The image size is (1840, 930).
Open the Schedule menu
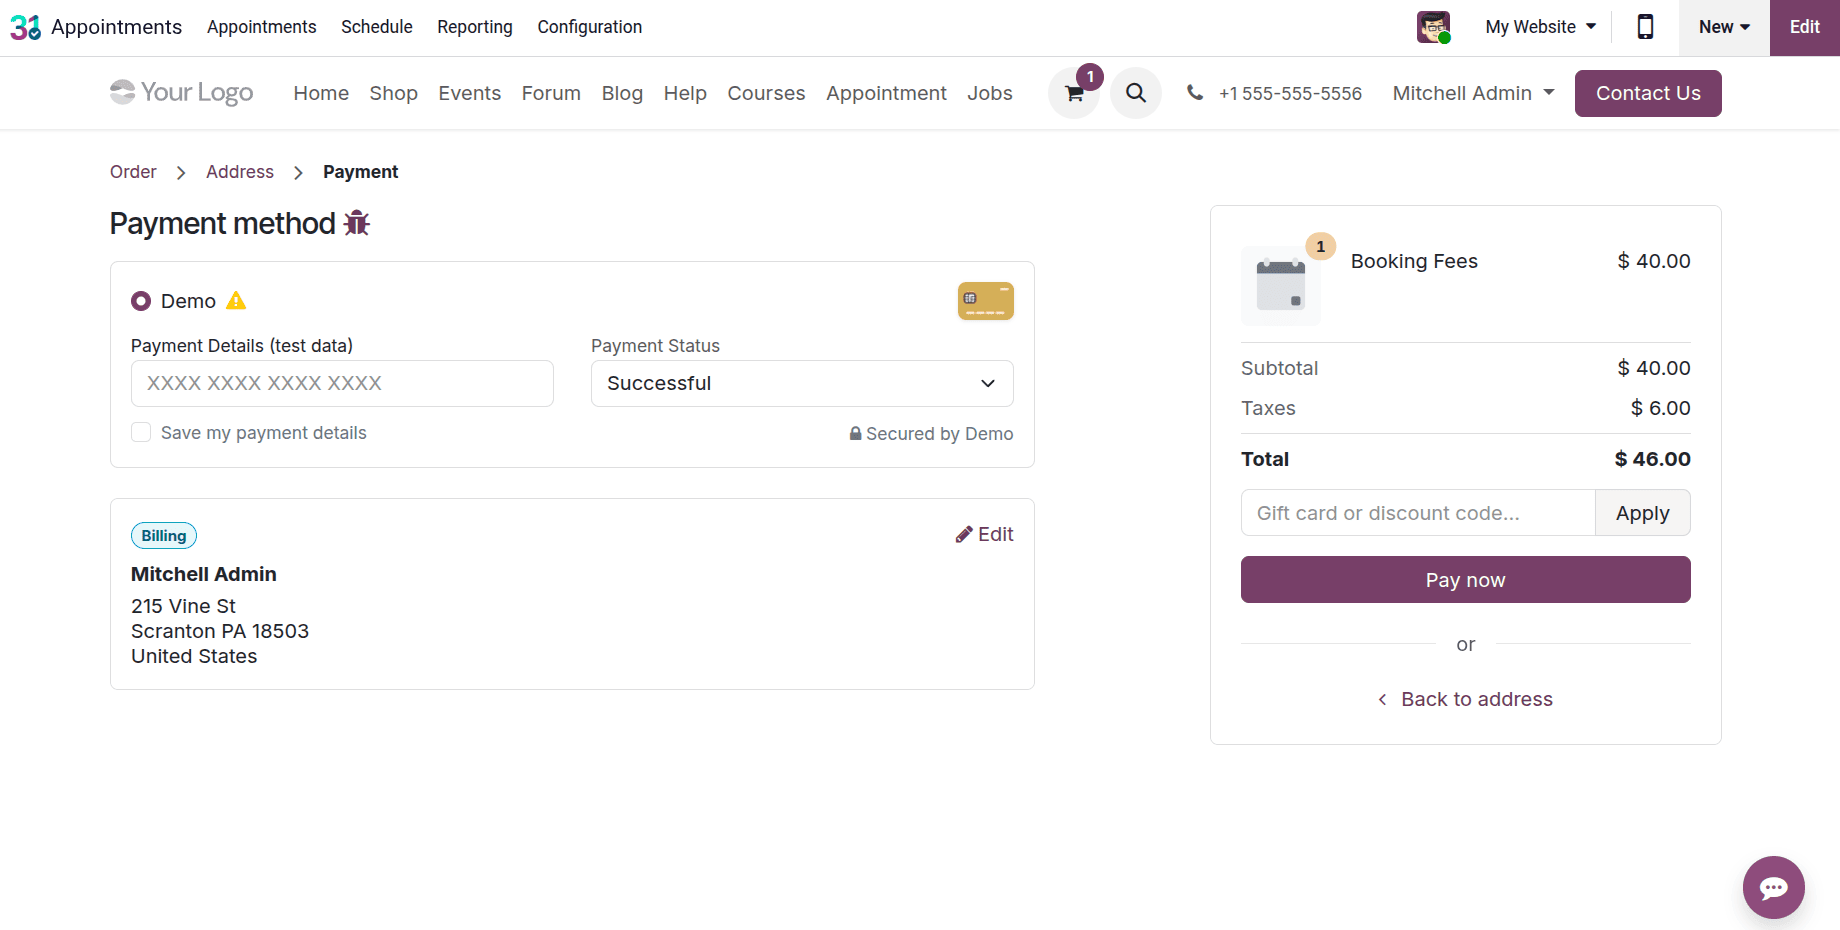(377, 27)
